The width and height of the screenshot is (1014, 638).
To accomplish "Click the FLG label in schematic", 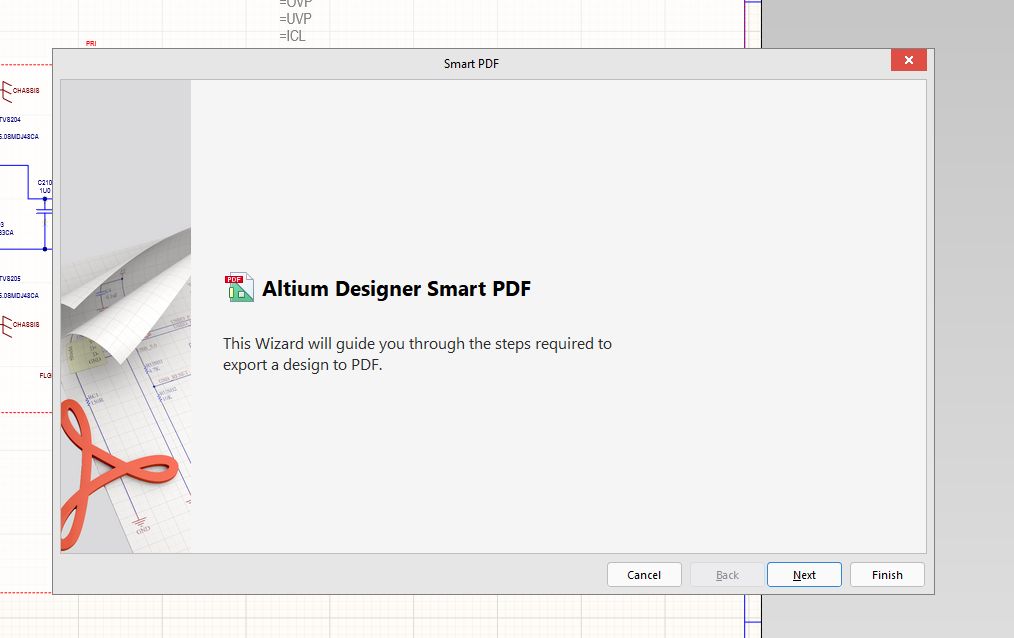I will 45,376.
